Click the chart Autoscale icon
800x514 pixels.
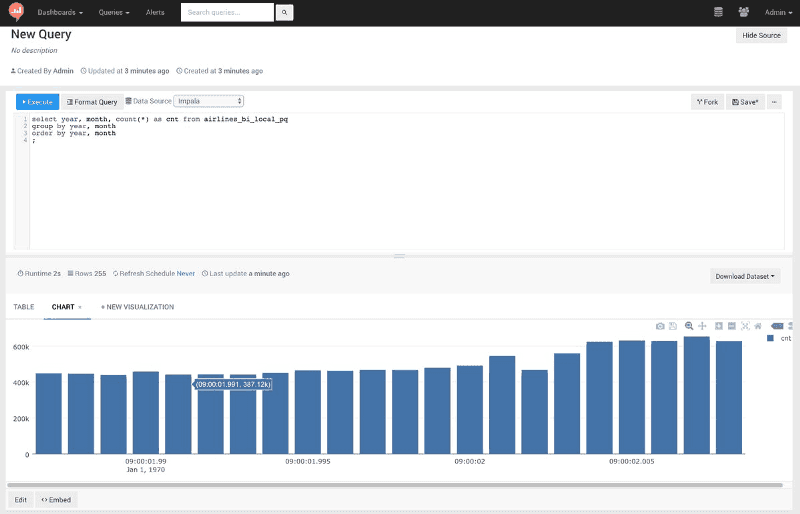[746, 326]
